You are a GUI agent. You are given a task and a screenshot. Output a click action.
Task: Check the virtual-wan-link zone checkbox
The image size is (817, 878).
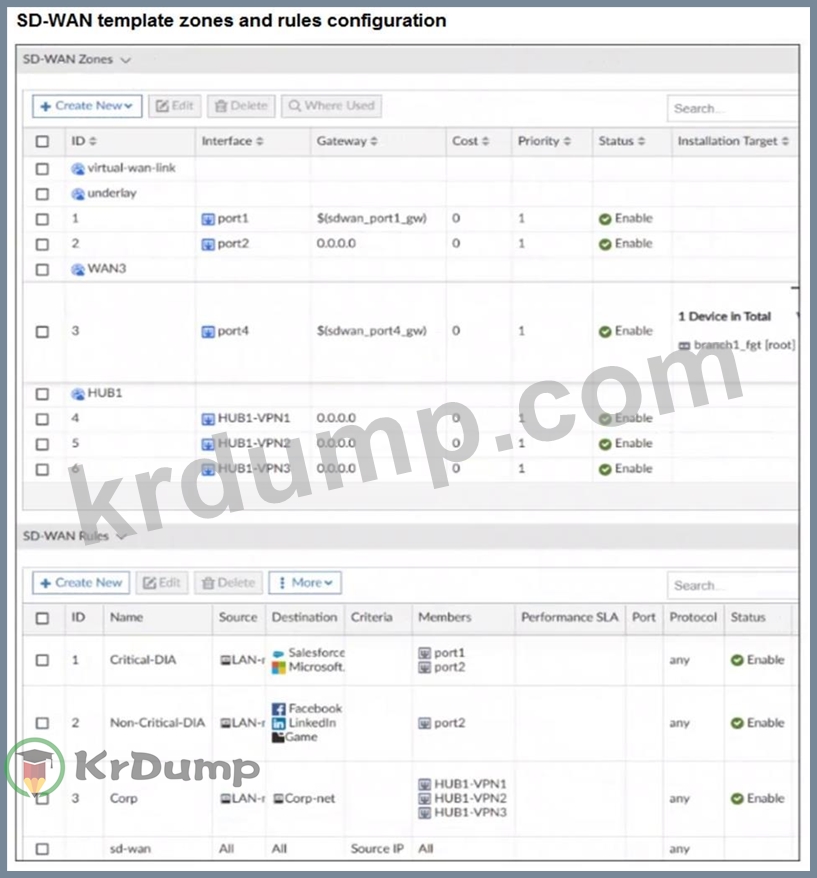point(42,169)
